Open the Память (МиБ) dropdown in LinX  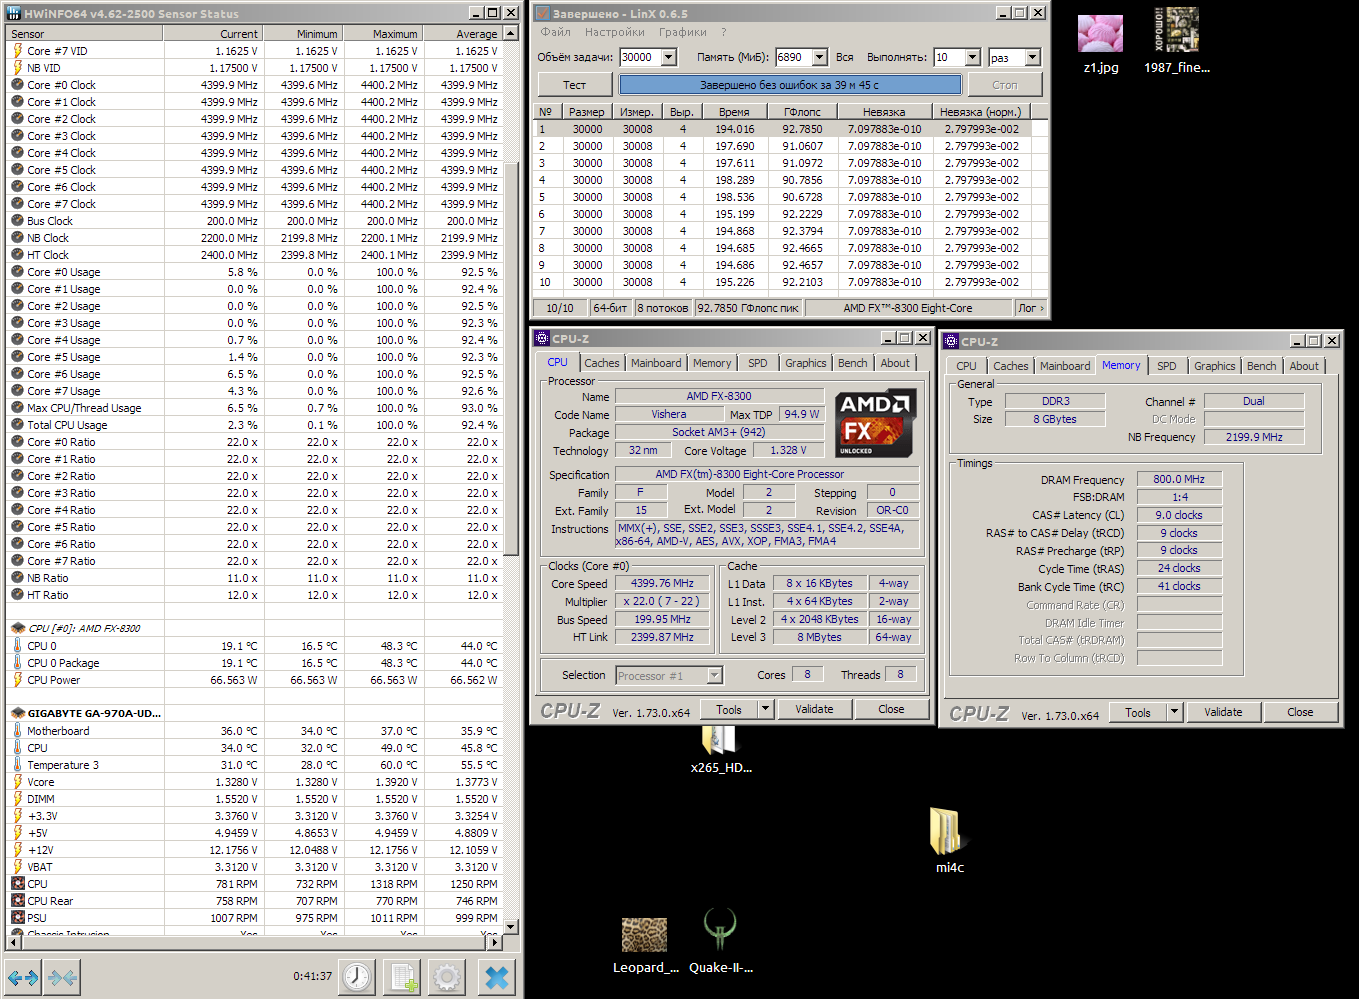click(x=819, y=58)
